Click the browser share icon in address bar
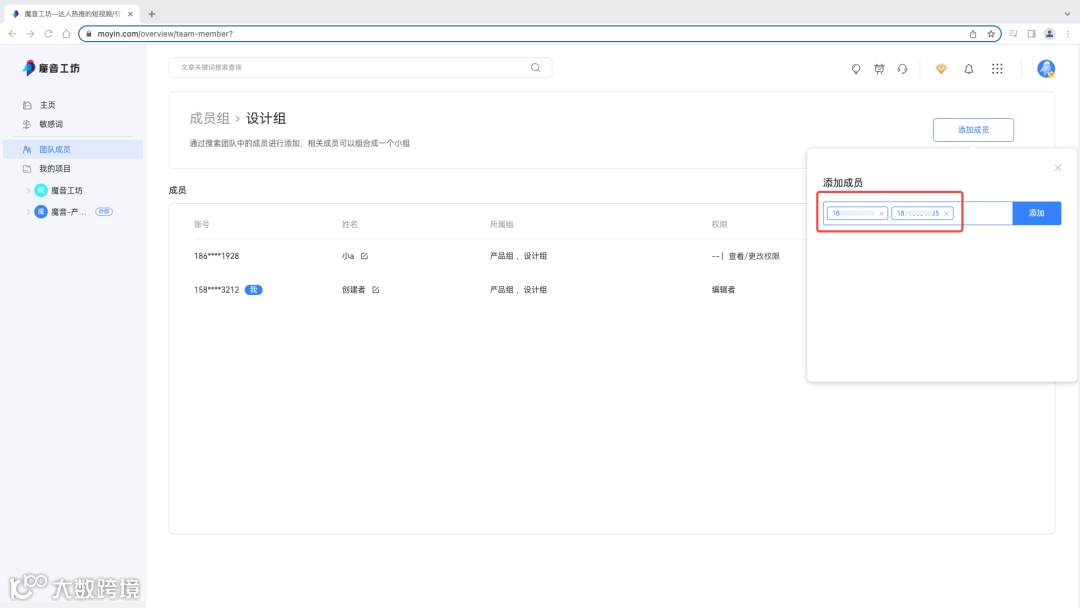The height and width of the screenshot is (608, 1080). 973,34
